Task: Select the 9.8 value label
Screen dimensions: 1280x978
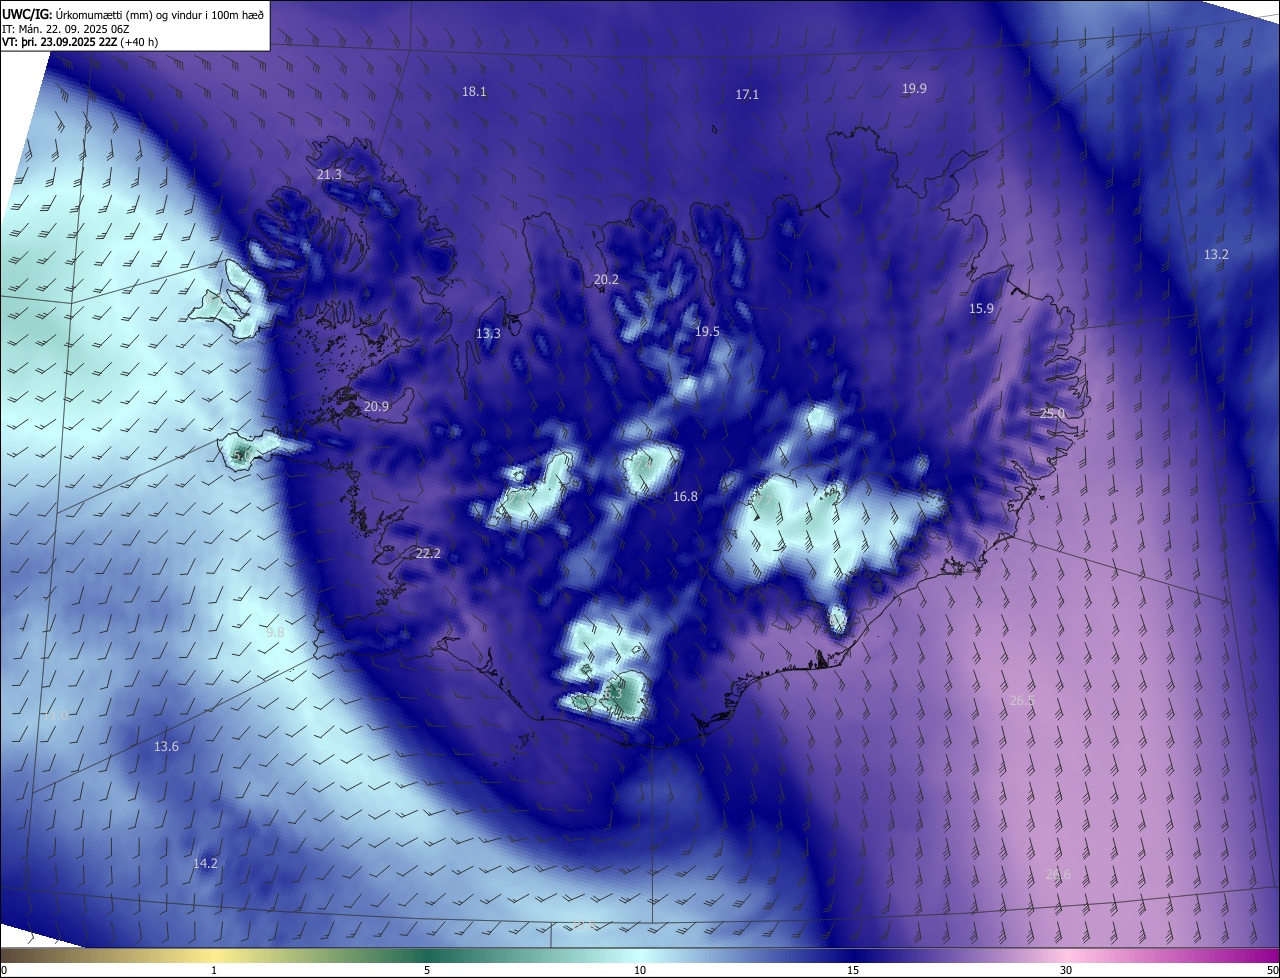Action: 275,633
